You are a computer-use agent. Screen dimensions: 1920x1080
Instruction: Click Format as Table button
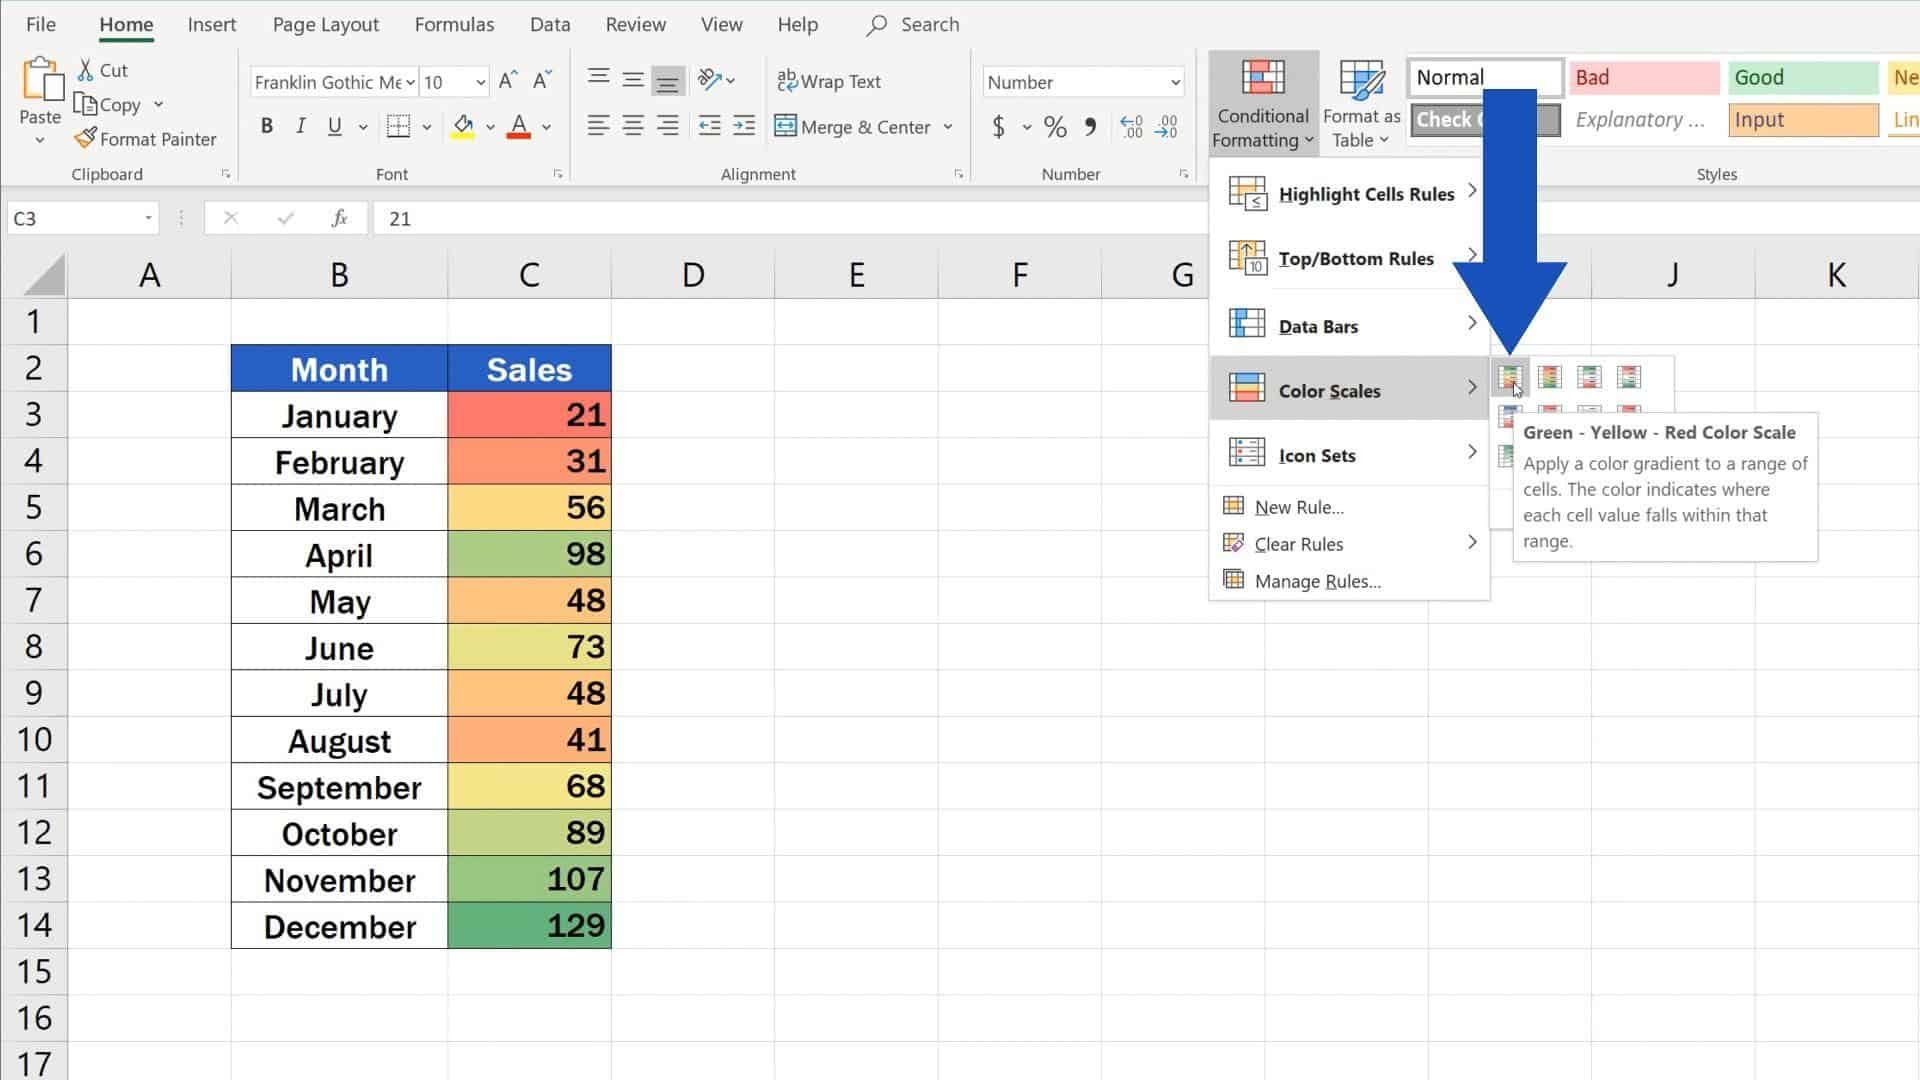[x=1360, y=103]
